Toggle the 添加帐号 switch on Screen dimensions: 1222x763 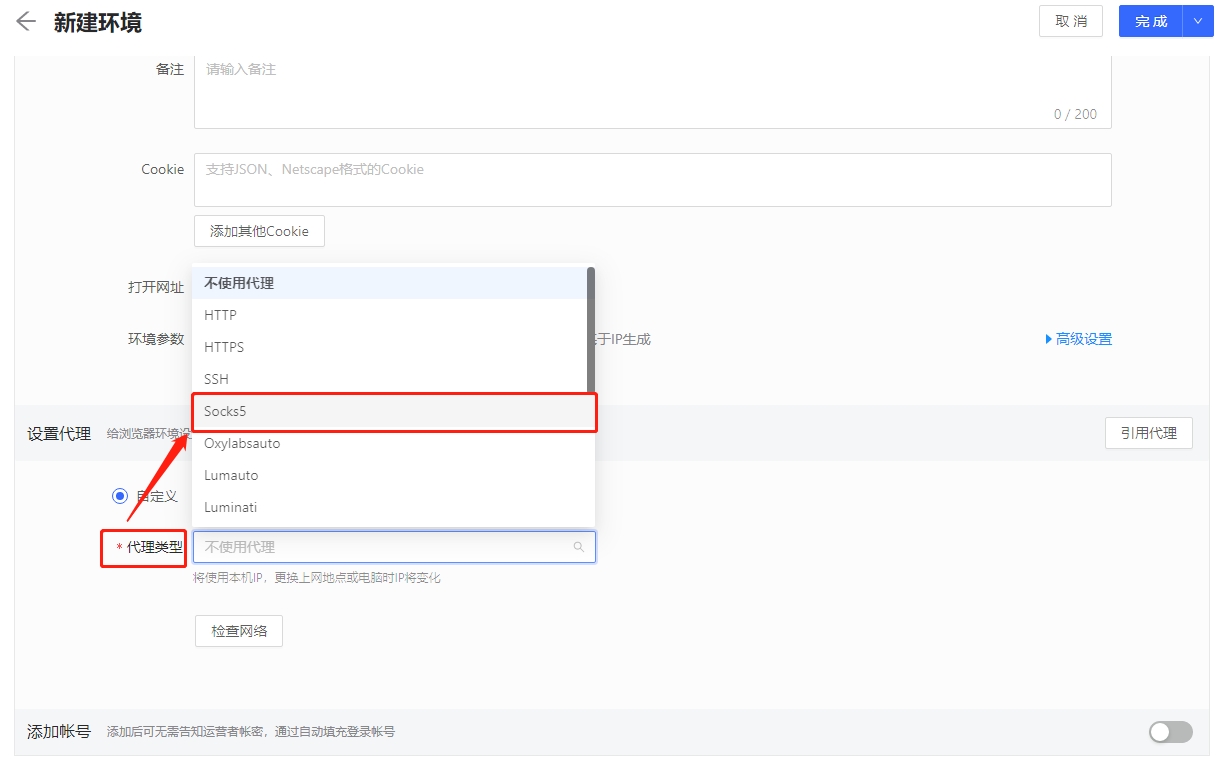pos(1170,732)
